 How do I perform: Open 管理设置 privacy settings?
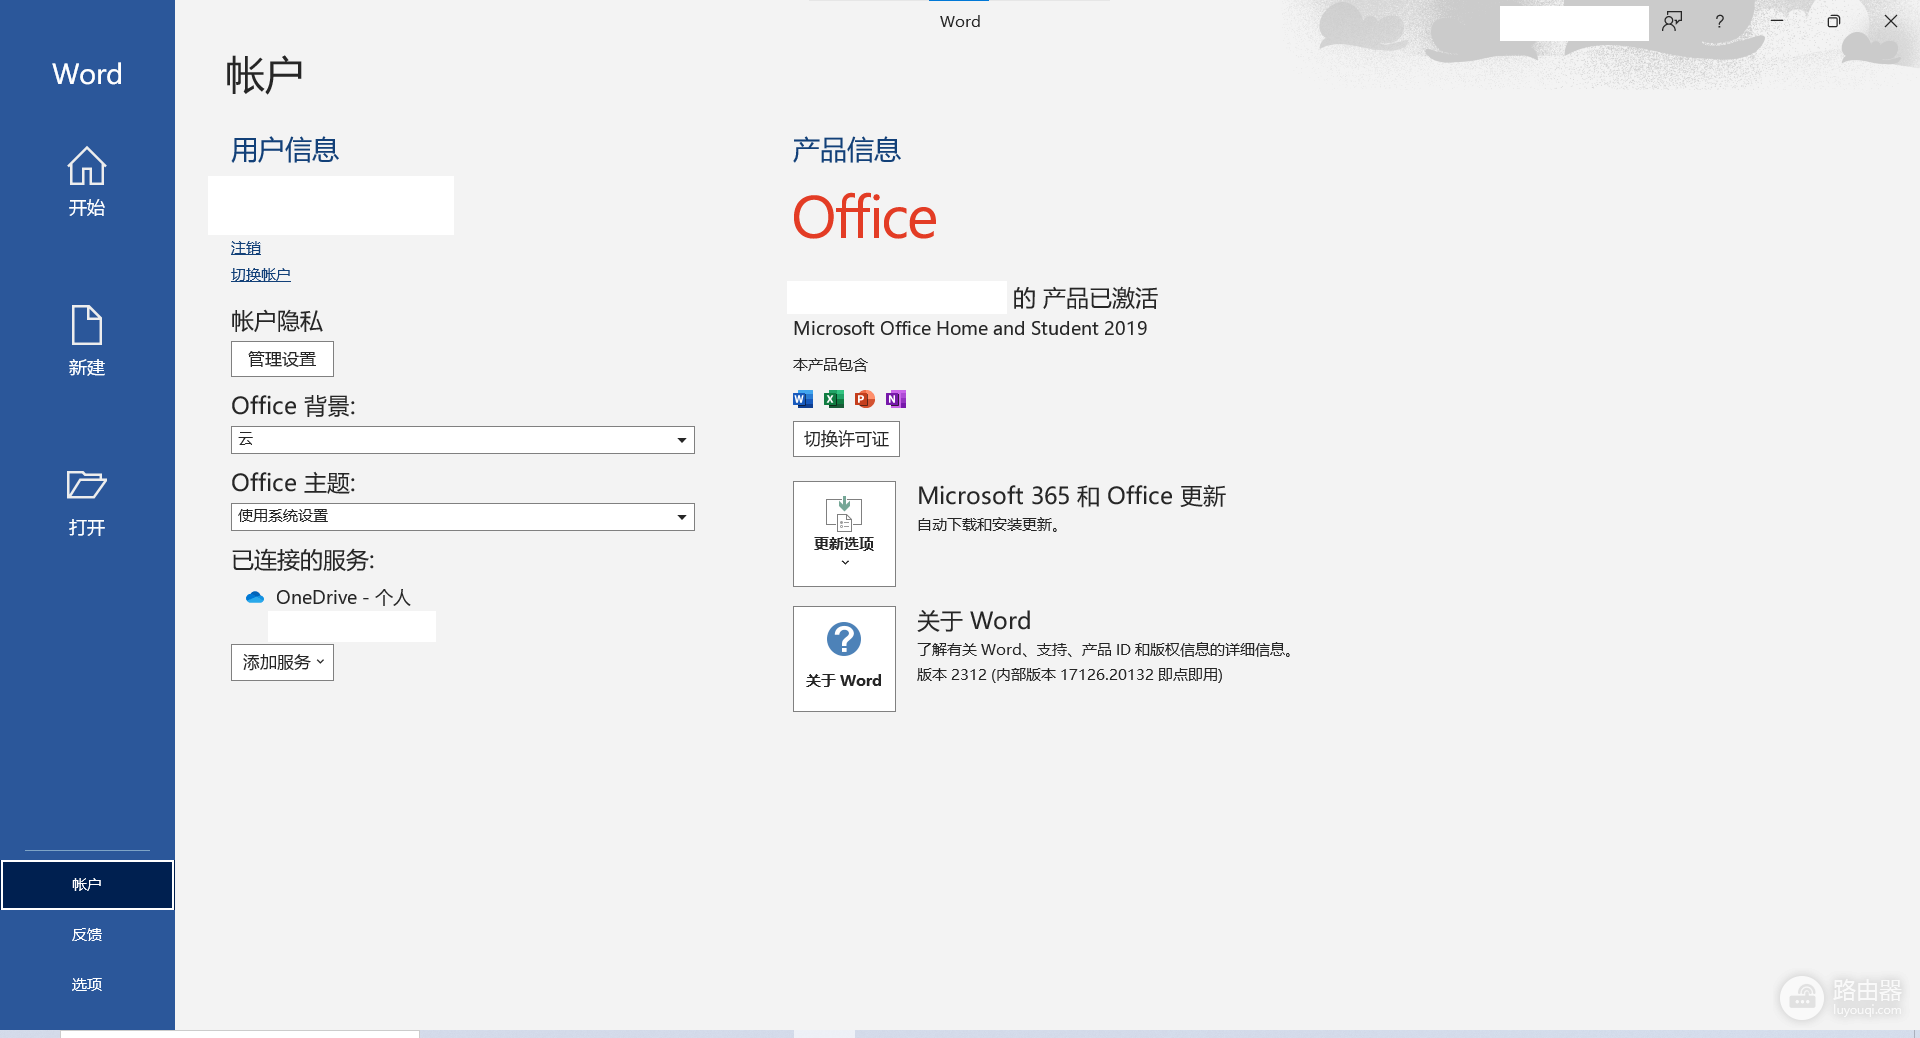(282, 359)
